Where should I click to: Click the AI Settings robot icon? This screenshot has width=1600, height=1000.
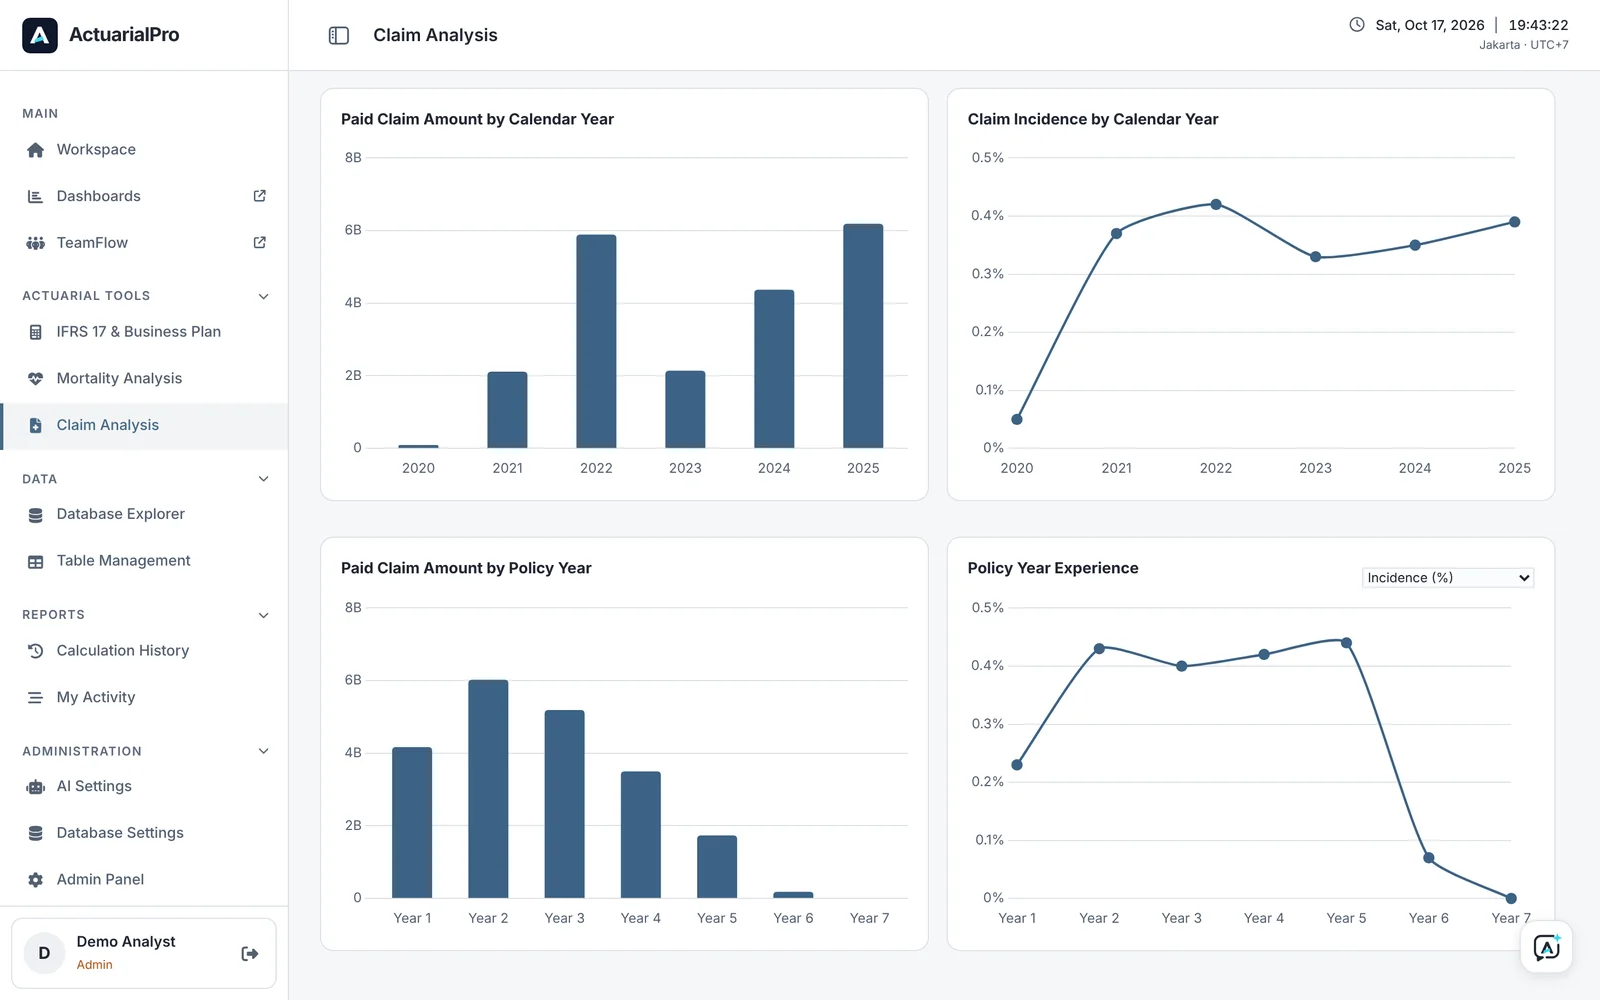coord(36,787)
